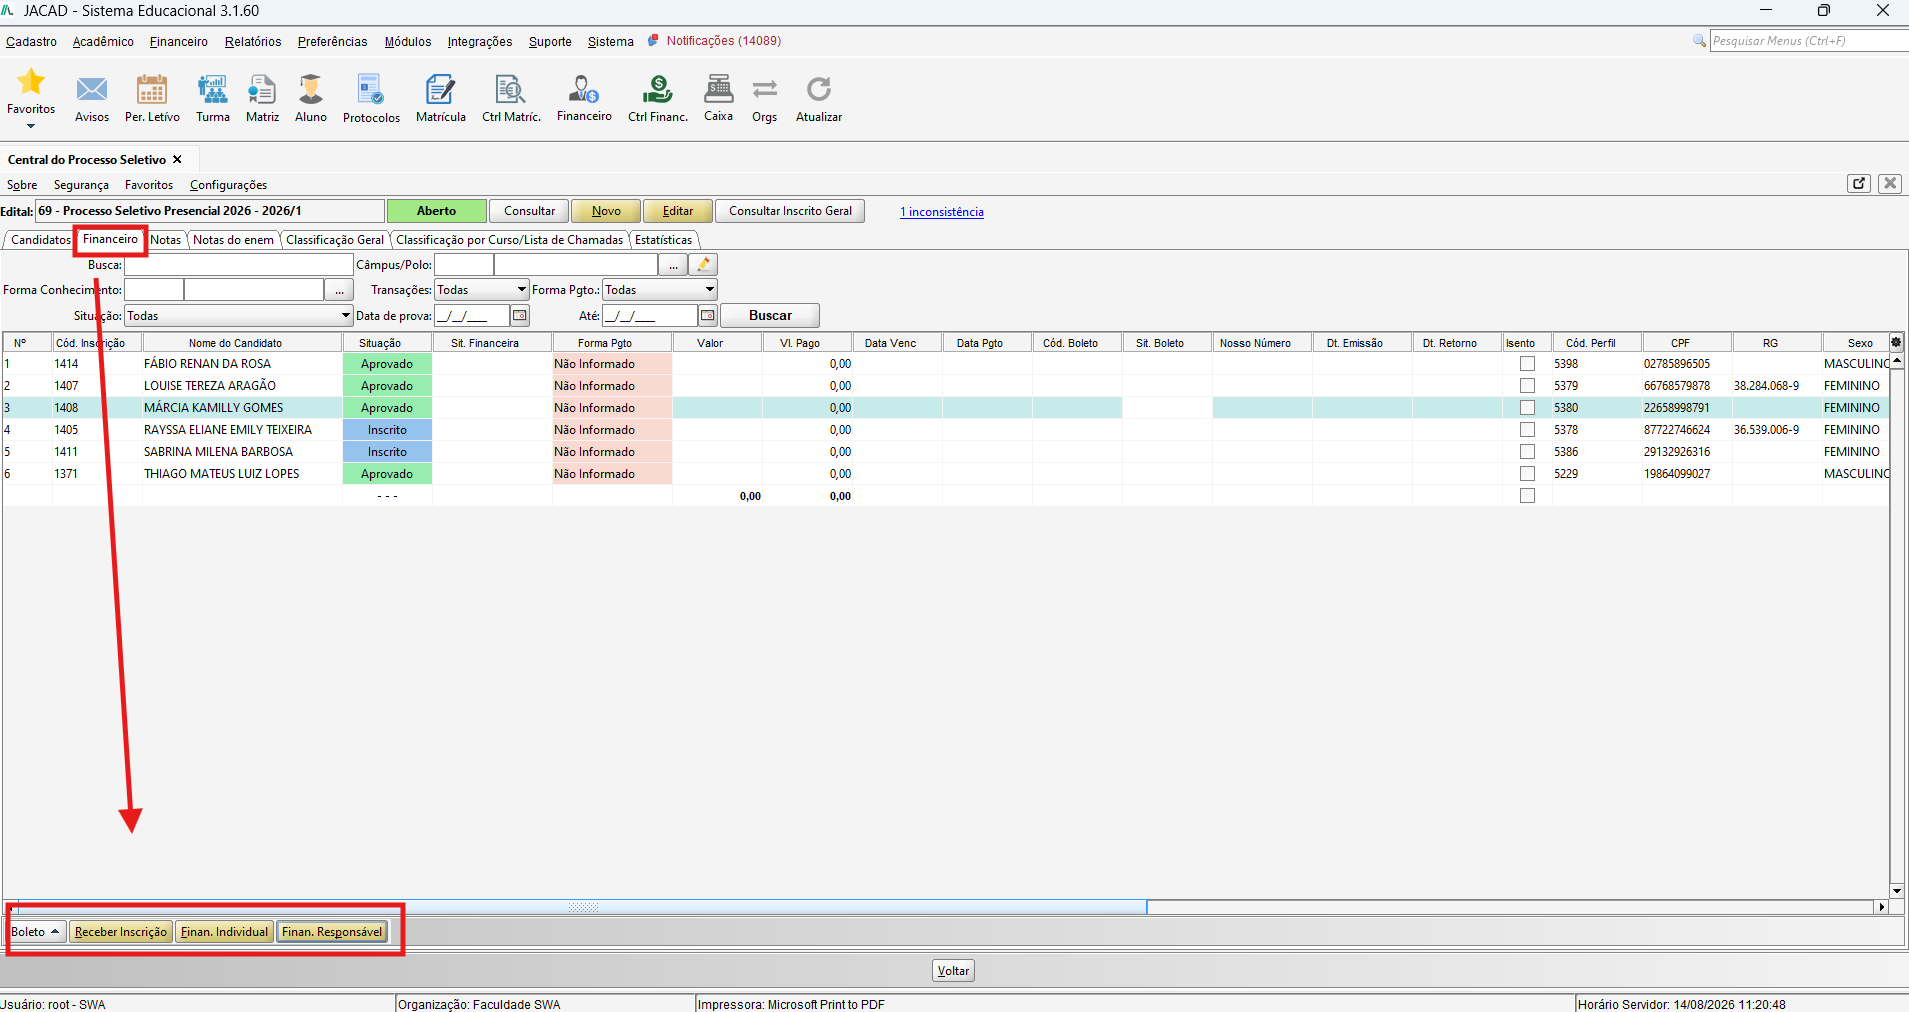Focus the Busca input field
Screen dimensions: 1909x1012
(239, 265)
